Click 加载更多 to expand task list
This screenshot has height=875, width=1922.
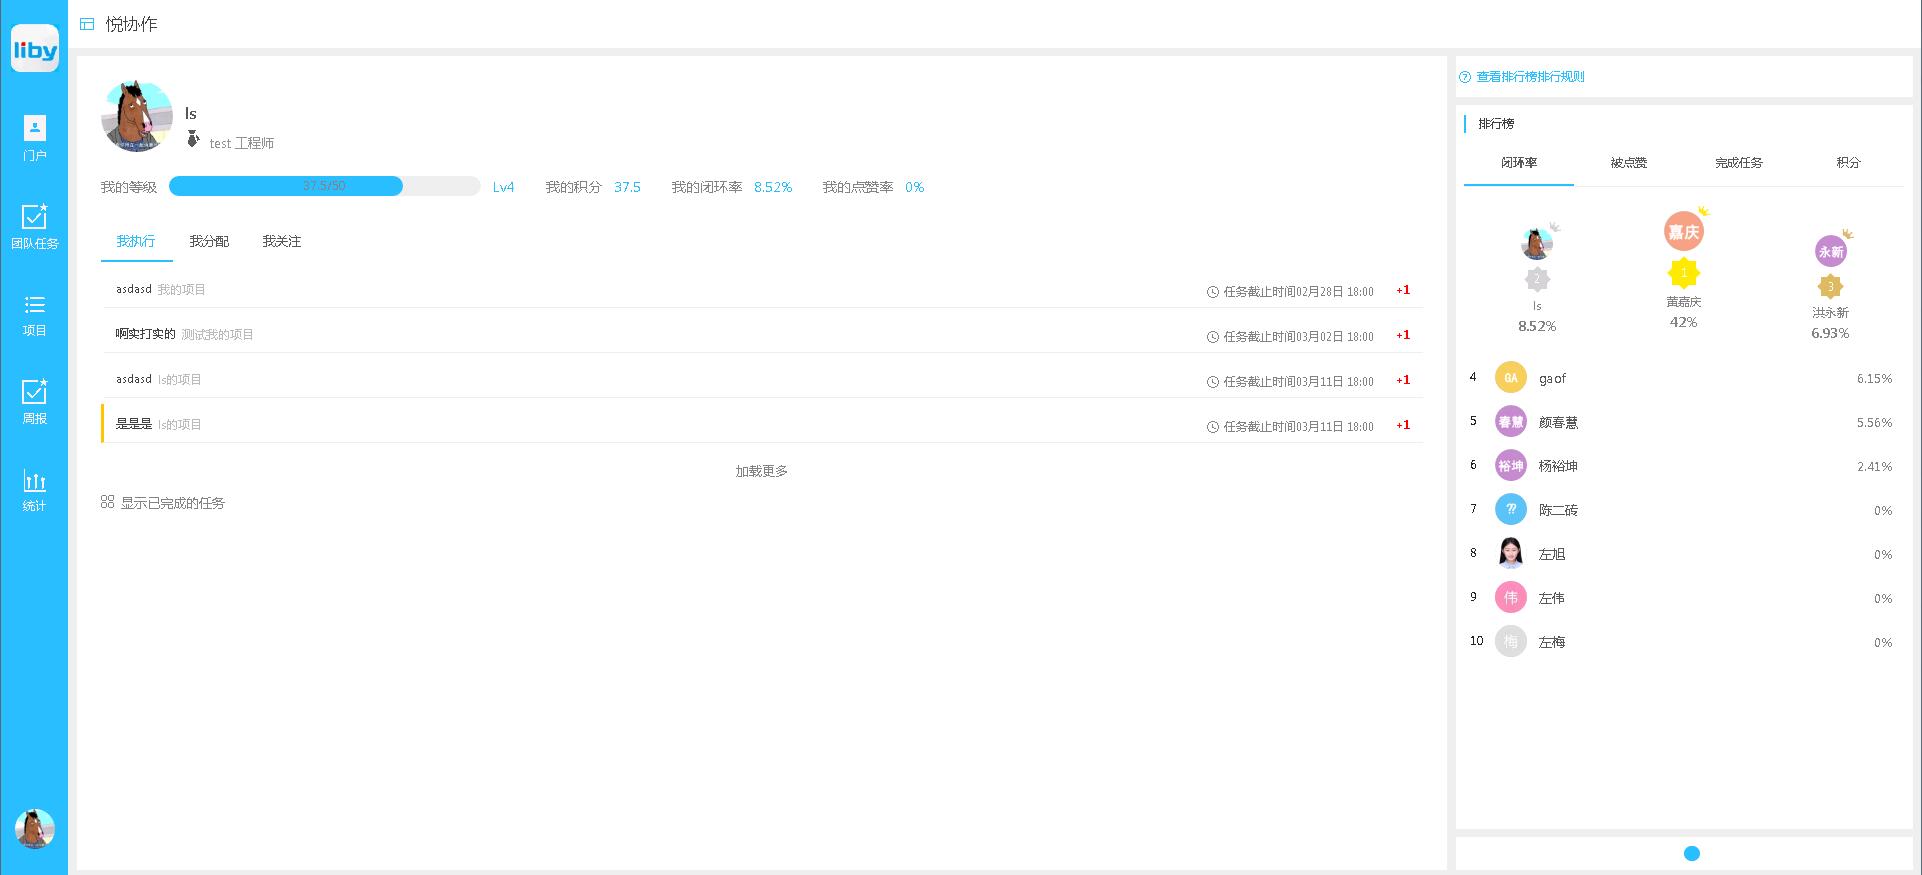click(x=761, y=471)
